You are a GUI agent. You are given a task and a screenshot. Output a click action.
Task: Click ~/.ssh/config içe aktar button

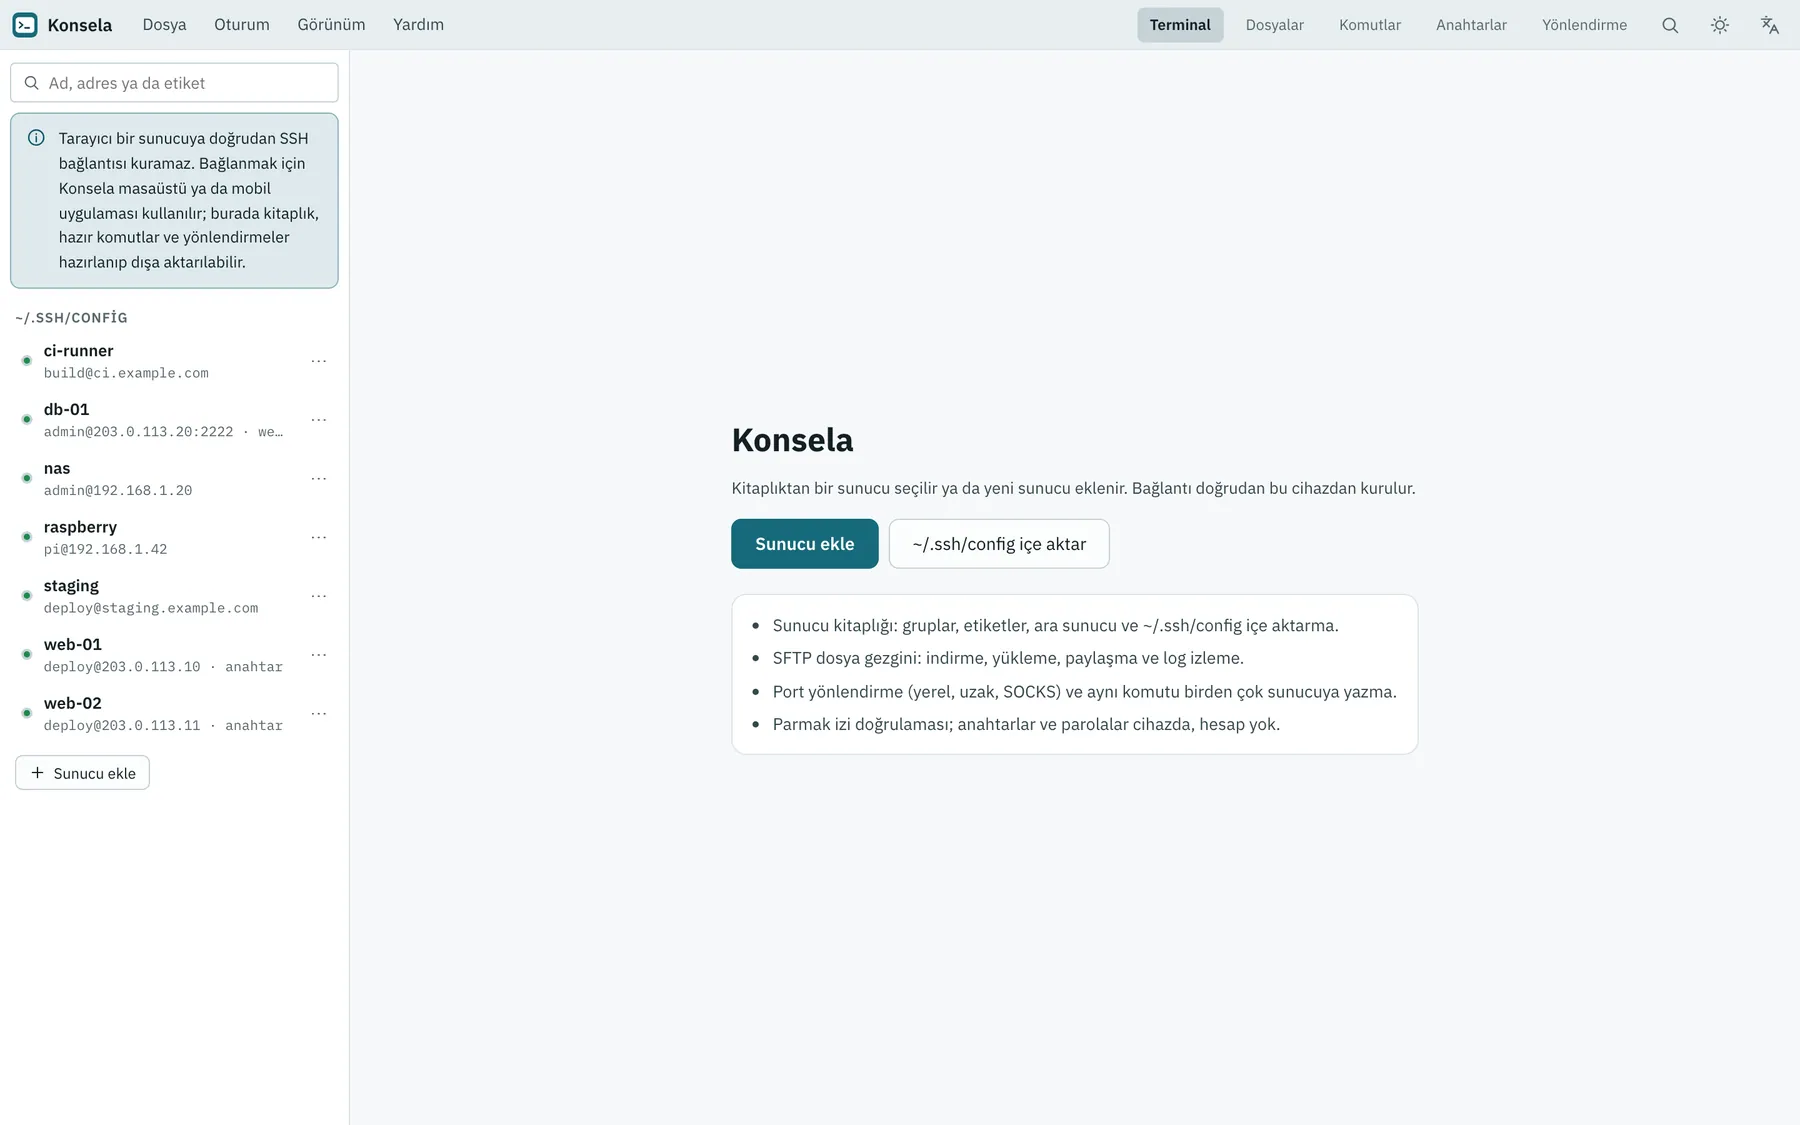point(999,544)
